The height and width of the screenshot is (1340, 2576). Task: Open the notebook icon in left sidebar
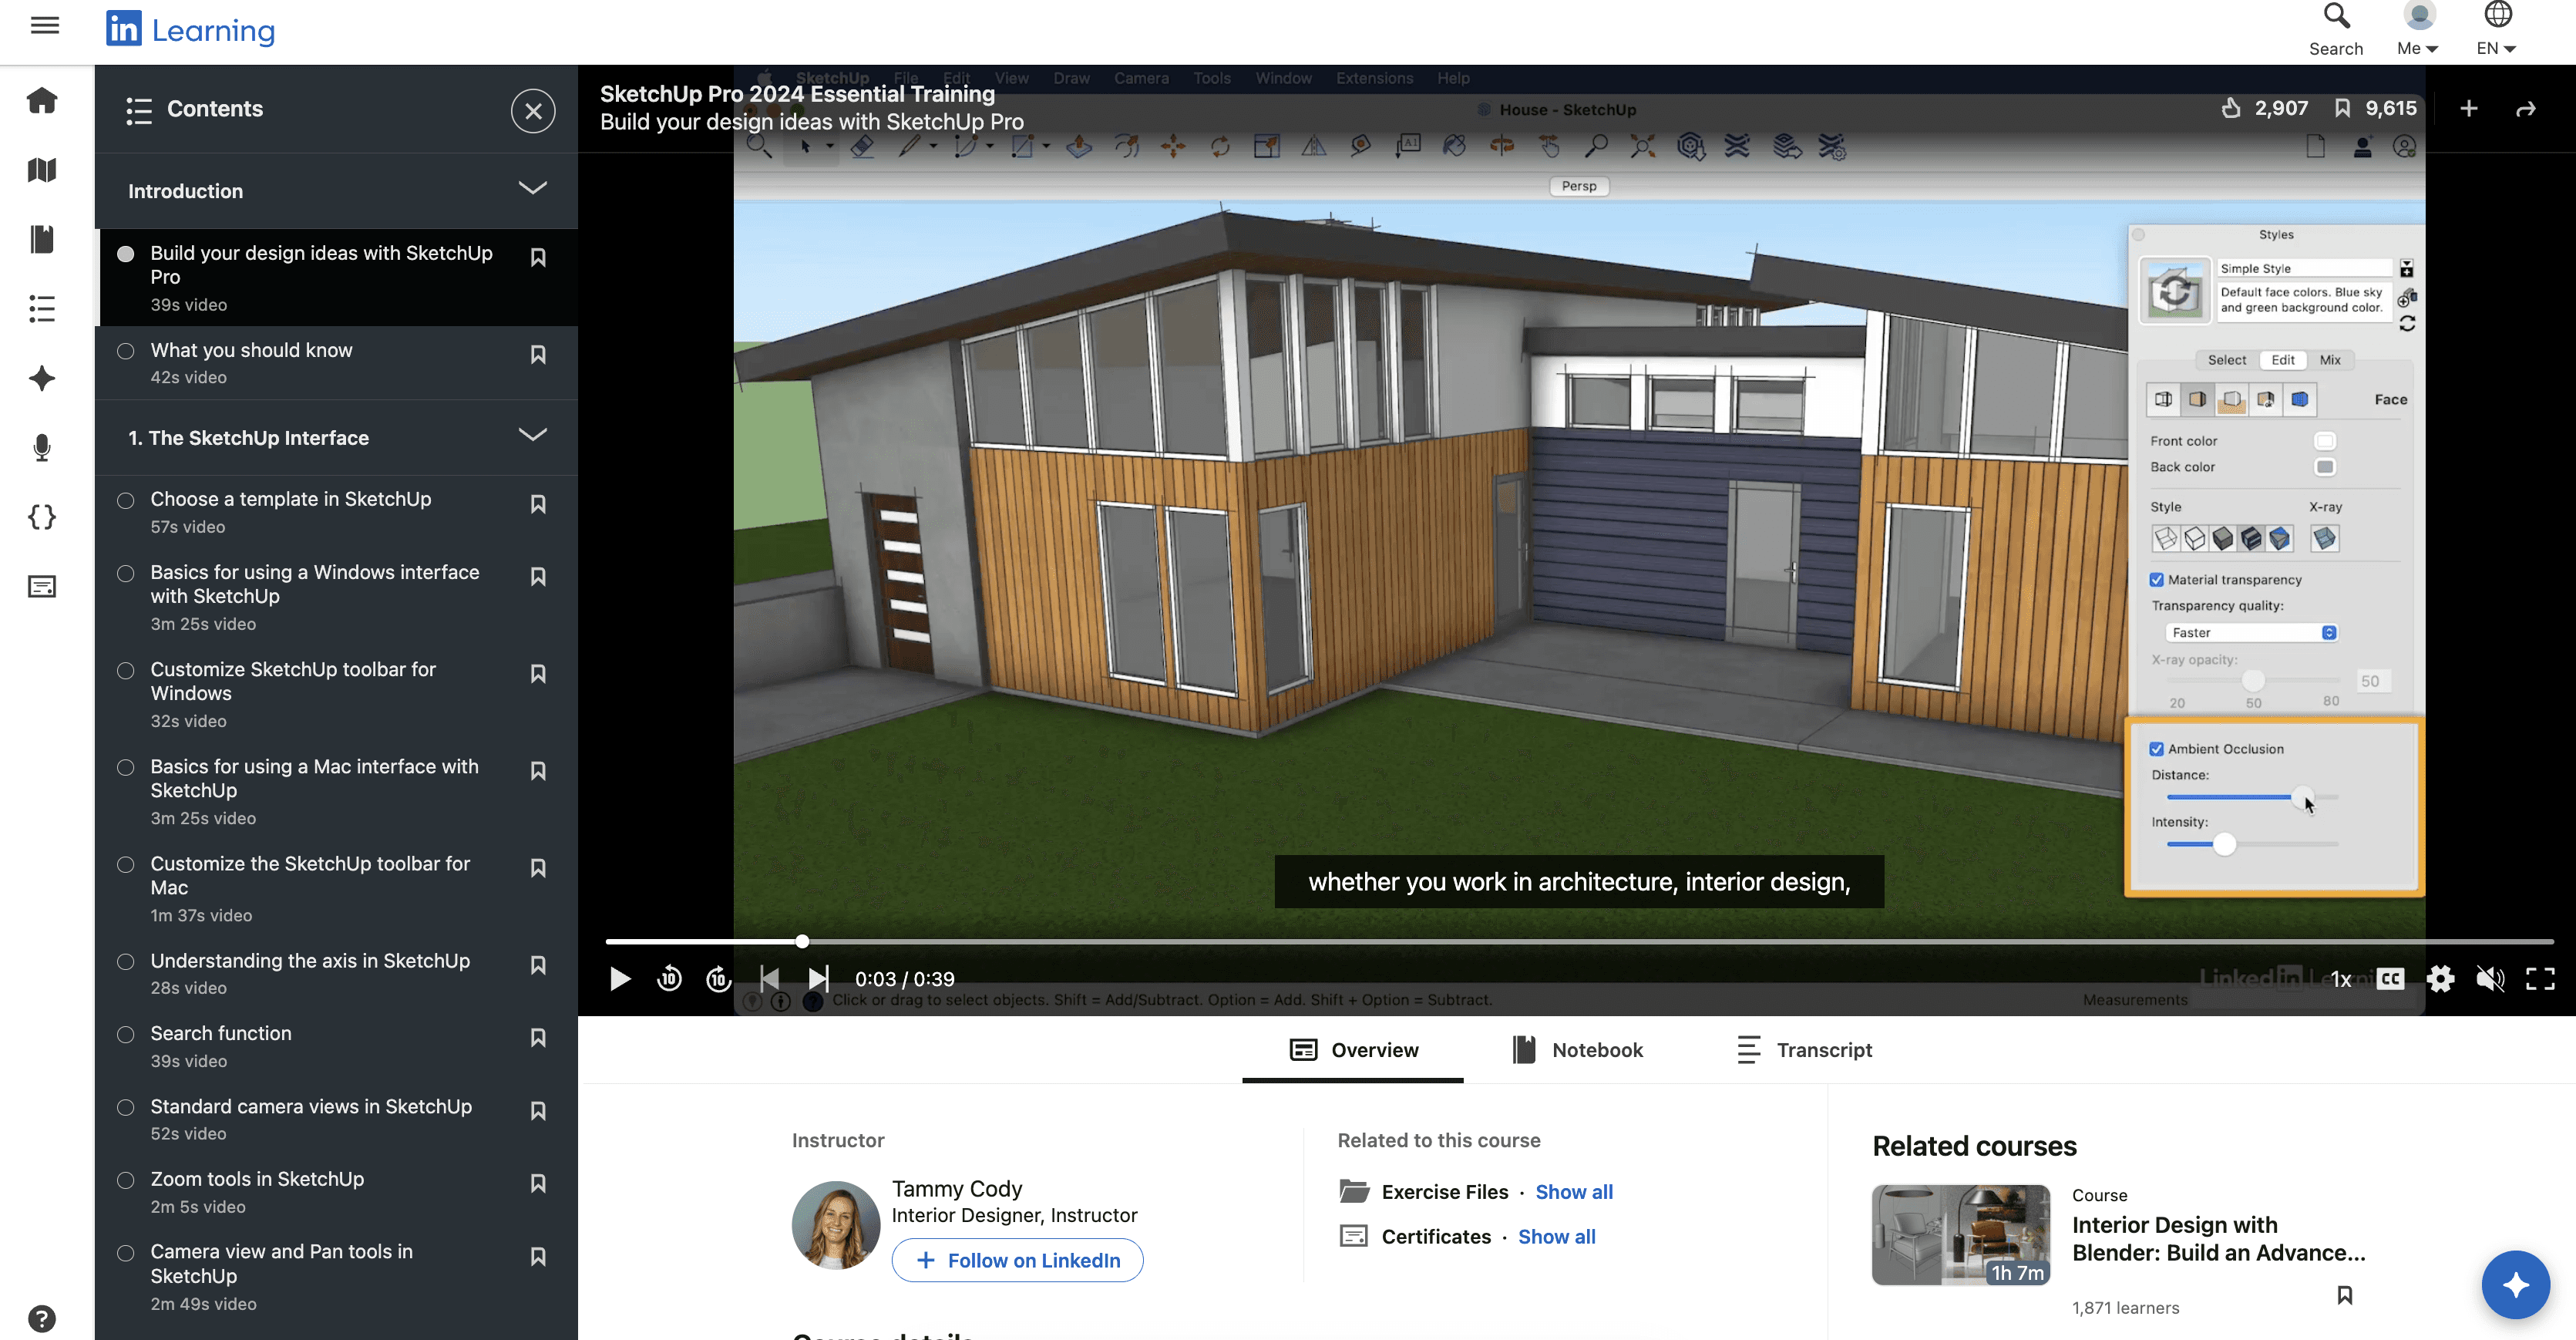click(42, 239)
